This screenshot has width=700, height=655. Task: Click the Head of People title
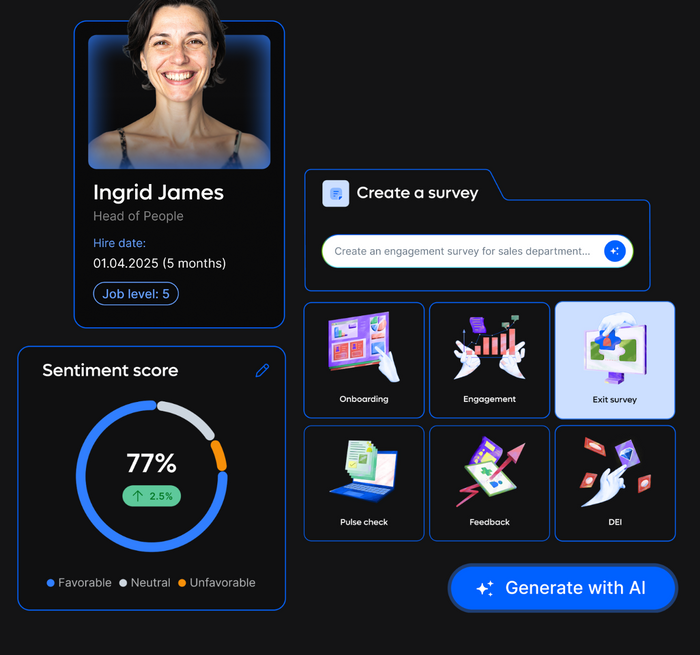coord(138,216)
